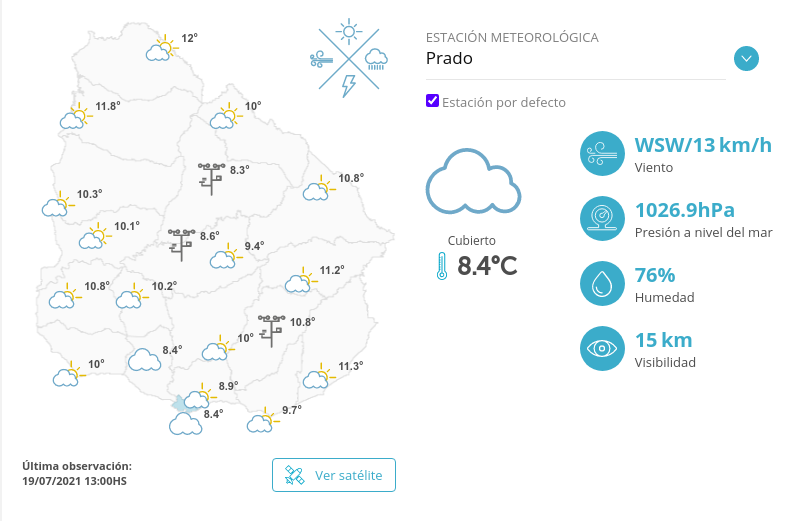This screenshot has height=521, width=796.
Task: Select the 11.2° station in the east
Action: 300,281
